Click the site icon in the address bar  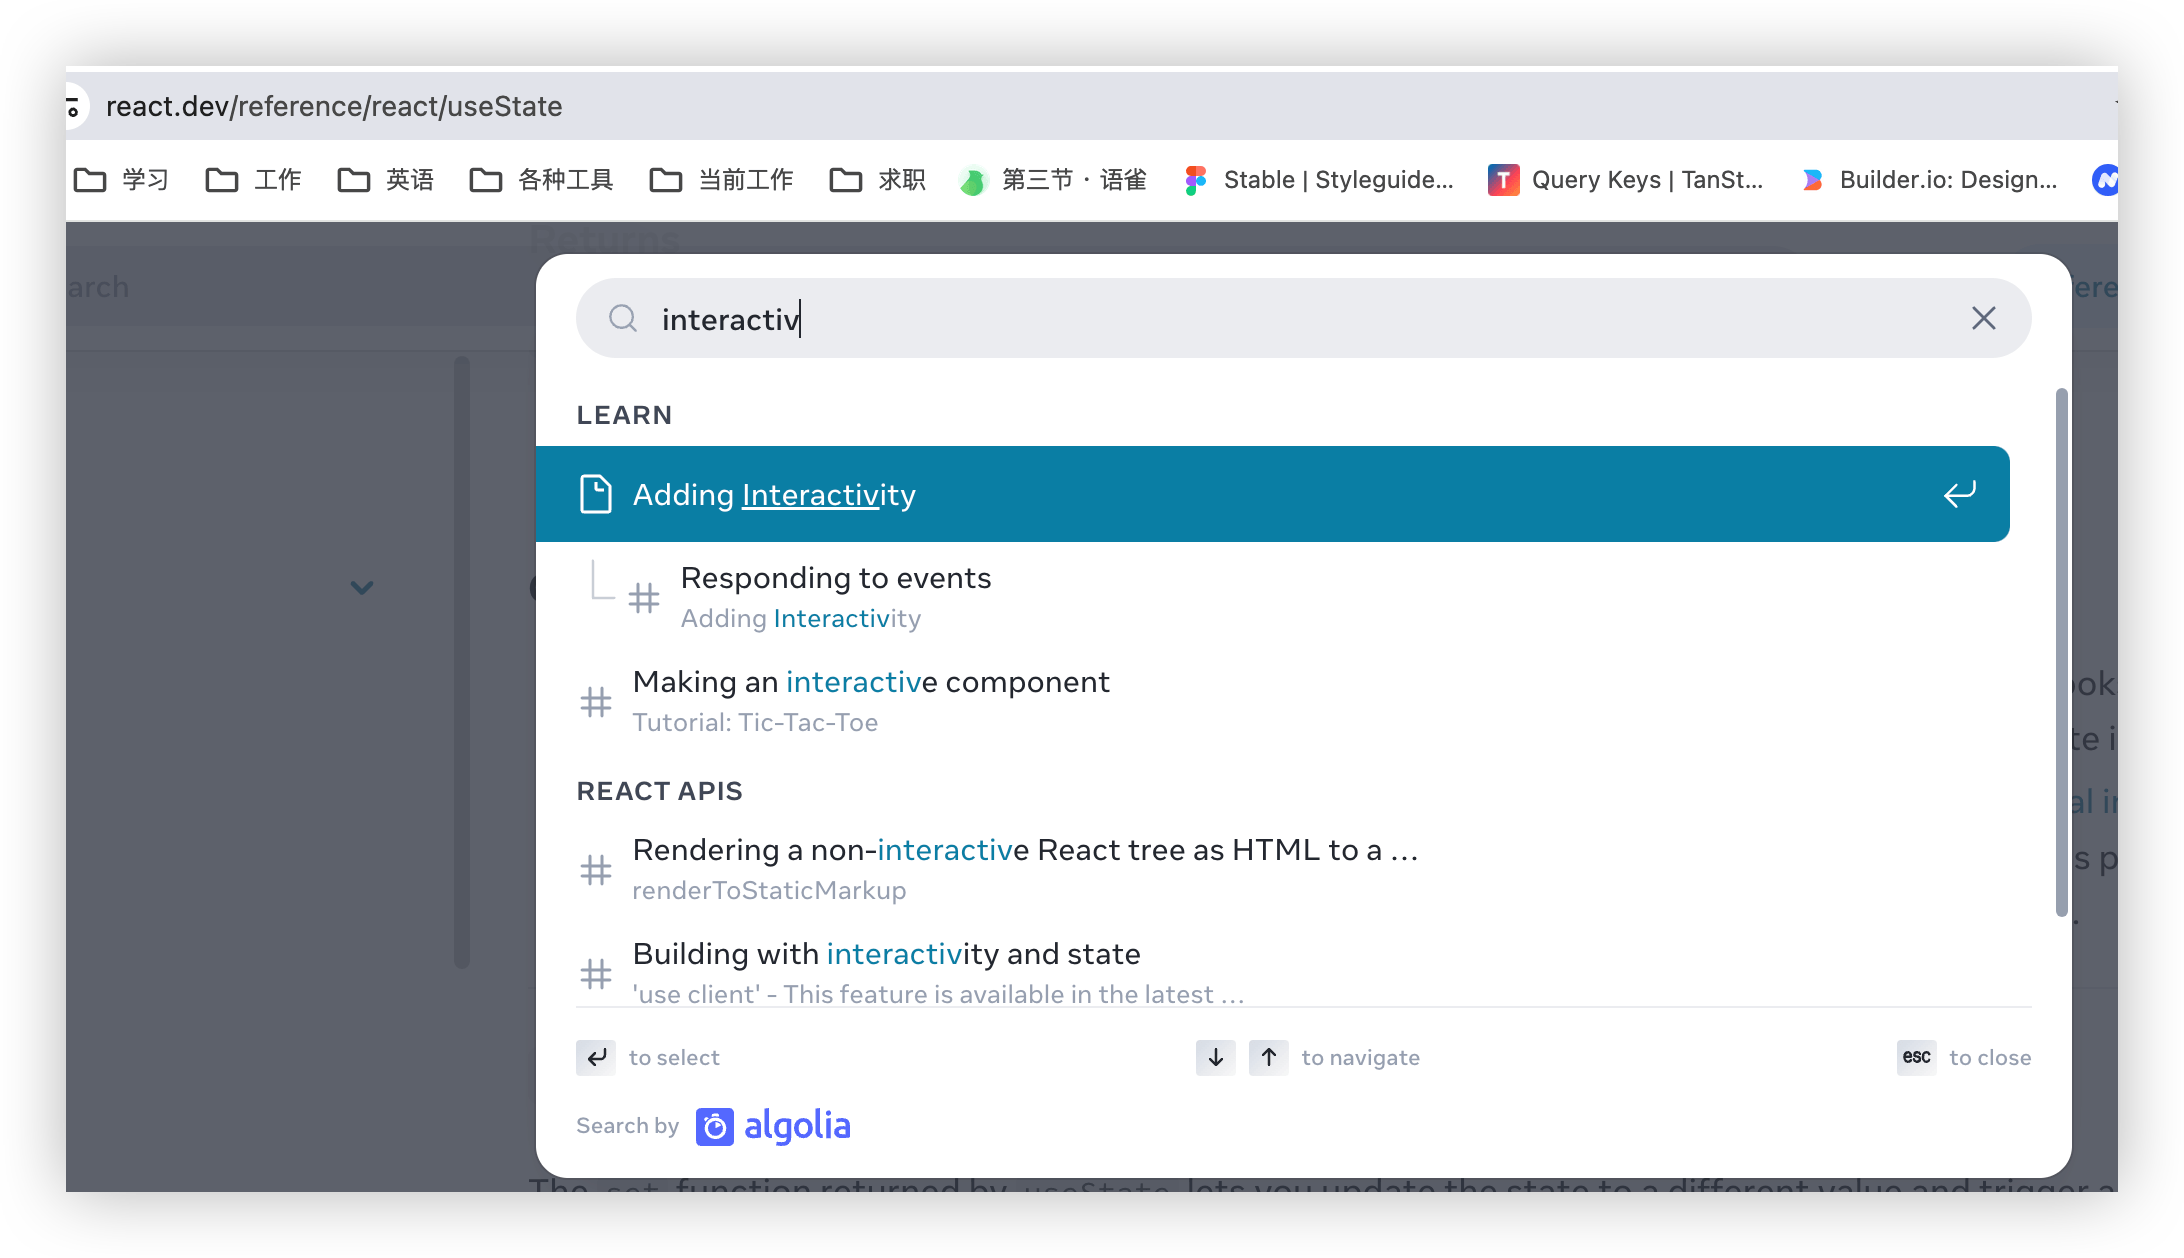pos(72,106)
